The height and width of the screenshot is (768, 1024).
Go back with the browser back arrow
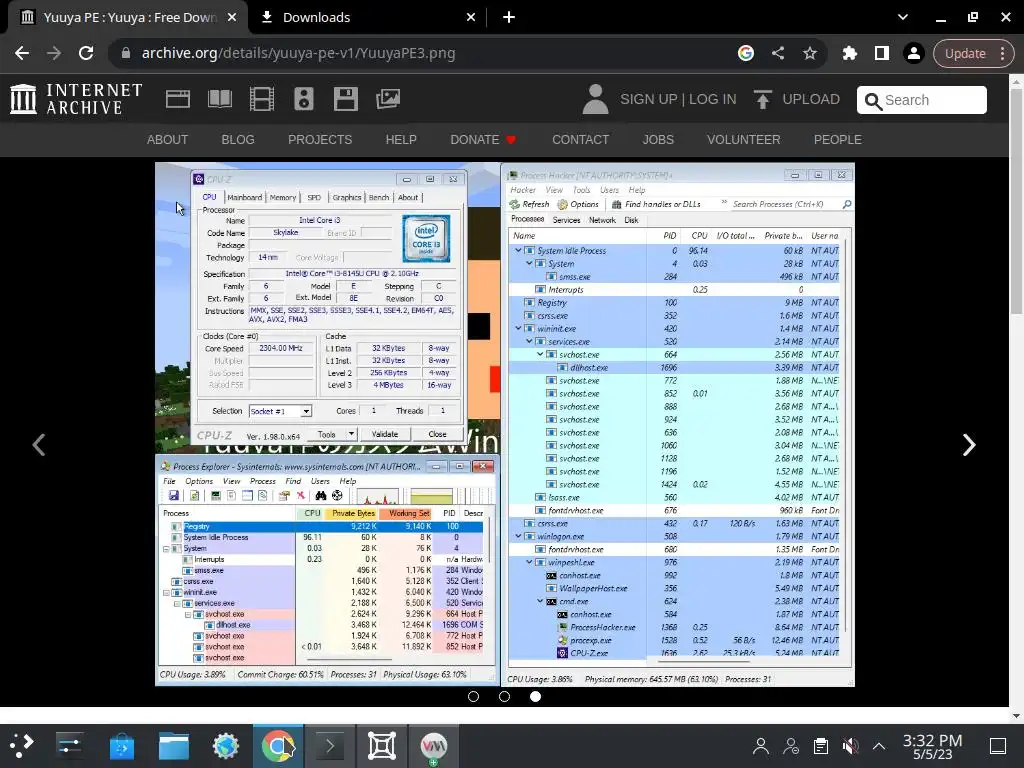coord(22,54)
